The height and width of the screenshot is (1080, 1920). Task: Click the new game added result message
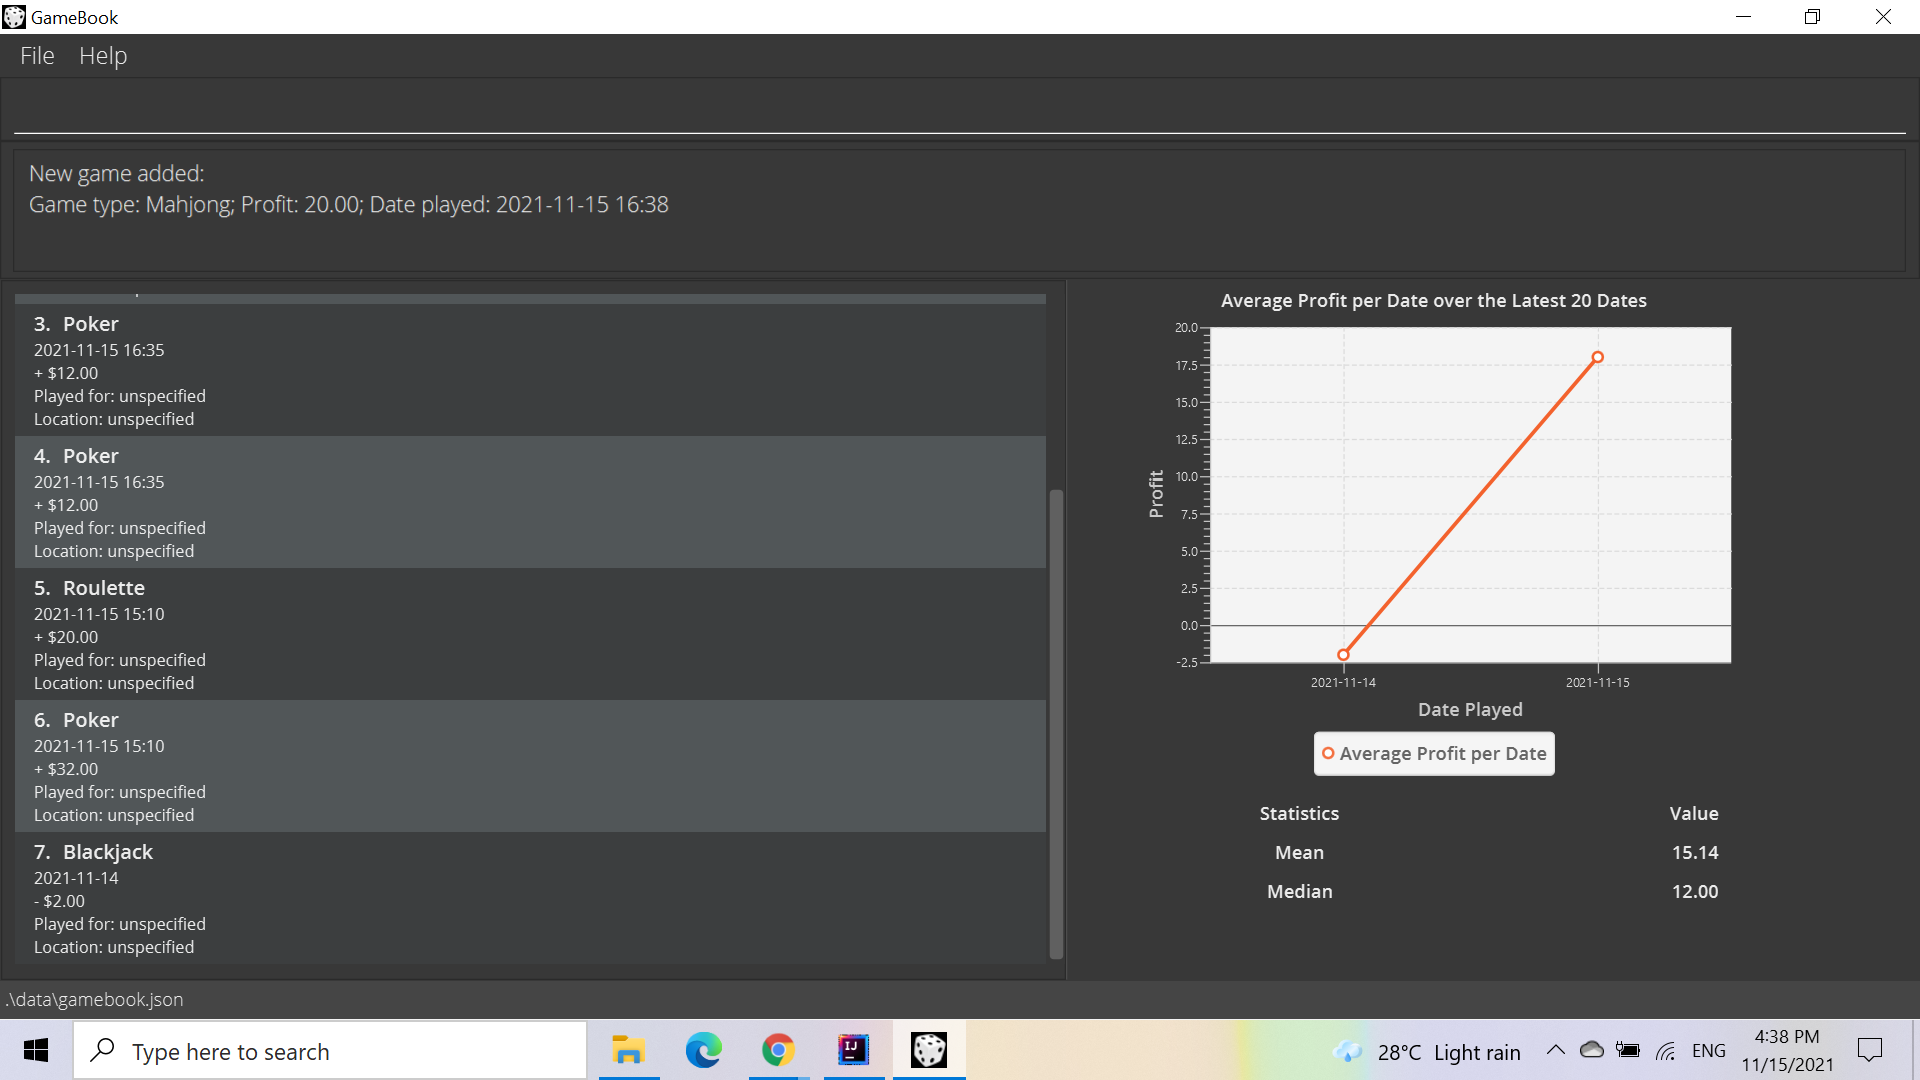pyautogui.click(x=349, y=189)
